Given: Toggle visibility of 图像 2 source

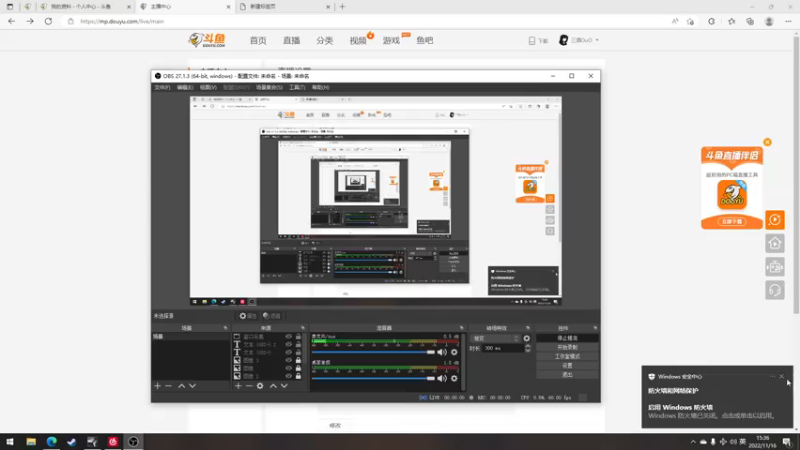Looking at the screenshot, I should point(289,376).
